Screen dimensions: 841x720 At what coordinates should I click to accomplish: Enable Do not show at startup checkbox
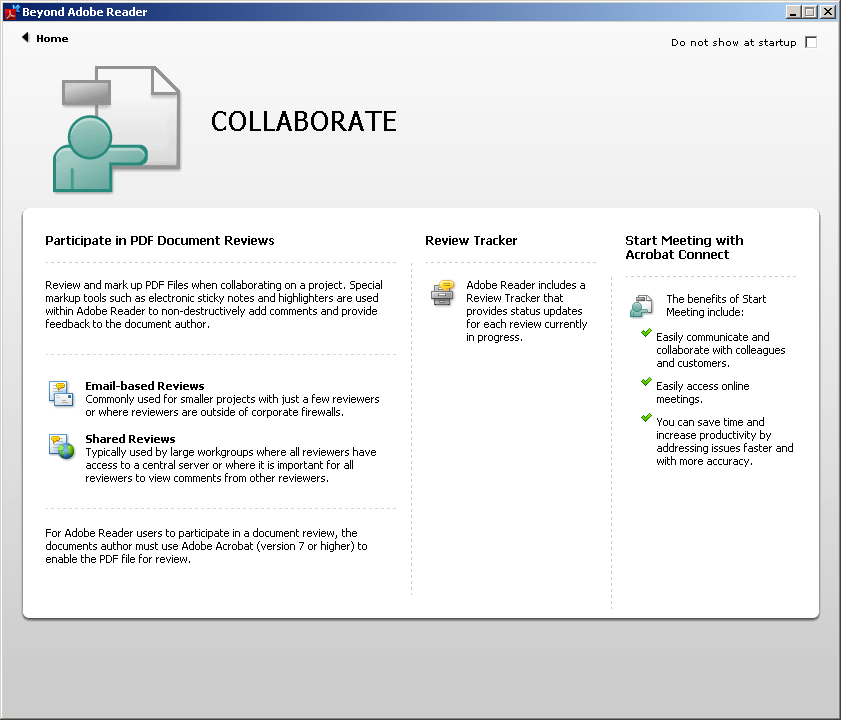811,42
